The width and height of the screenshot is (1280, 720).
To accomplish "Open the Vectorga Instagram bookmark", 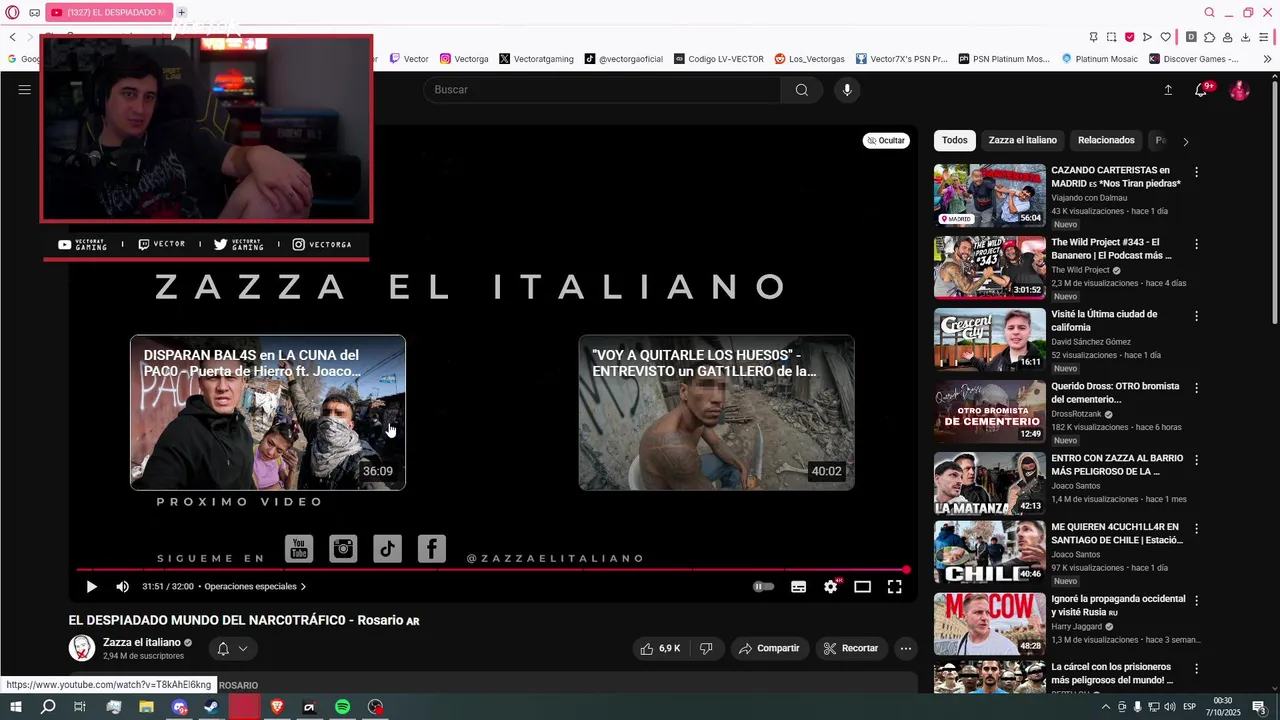I will click(x=464, y=59).
